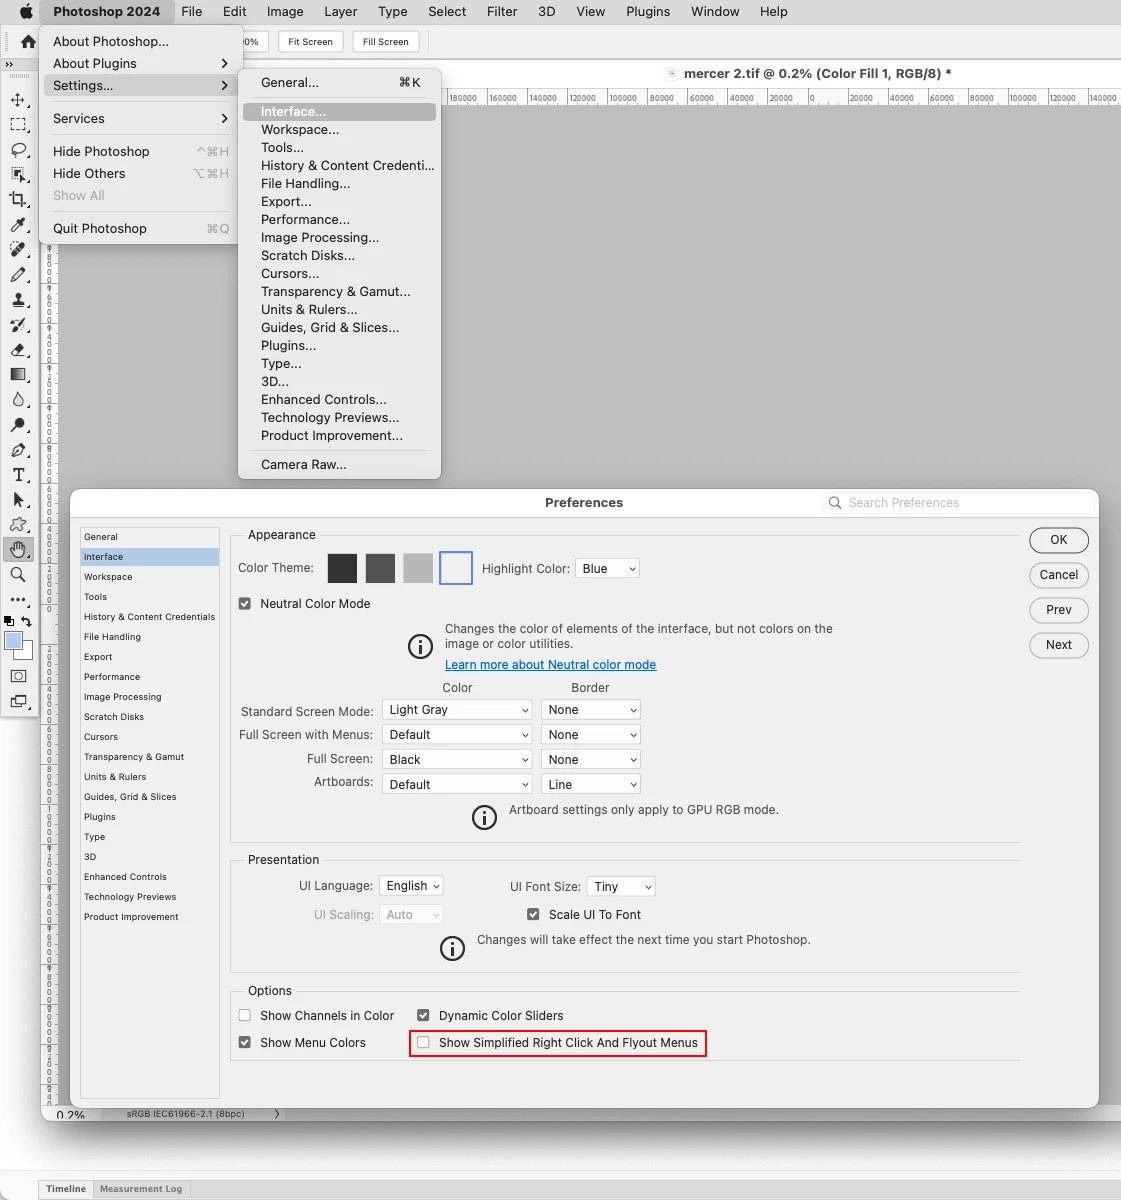Viewport: 1121px width, 1200px height.
Task: Click Cancel in Preferences dialog
Action: [1059, 575]
